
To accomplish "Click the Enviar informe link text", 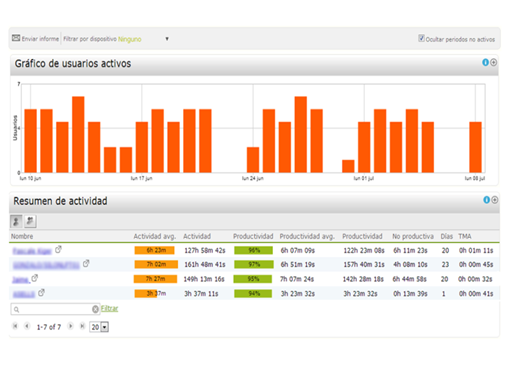I will [40, 39].
